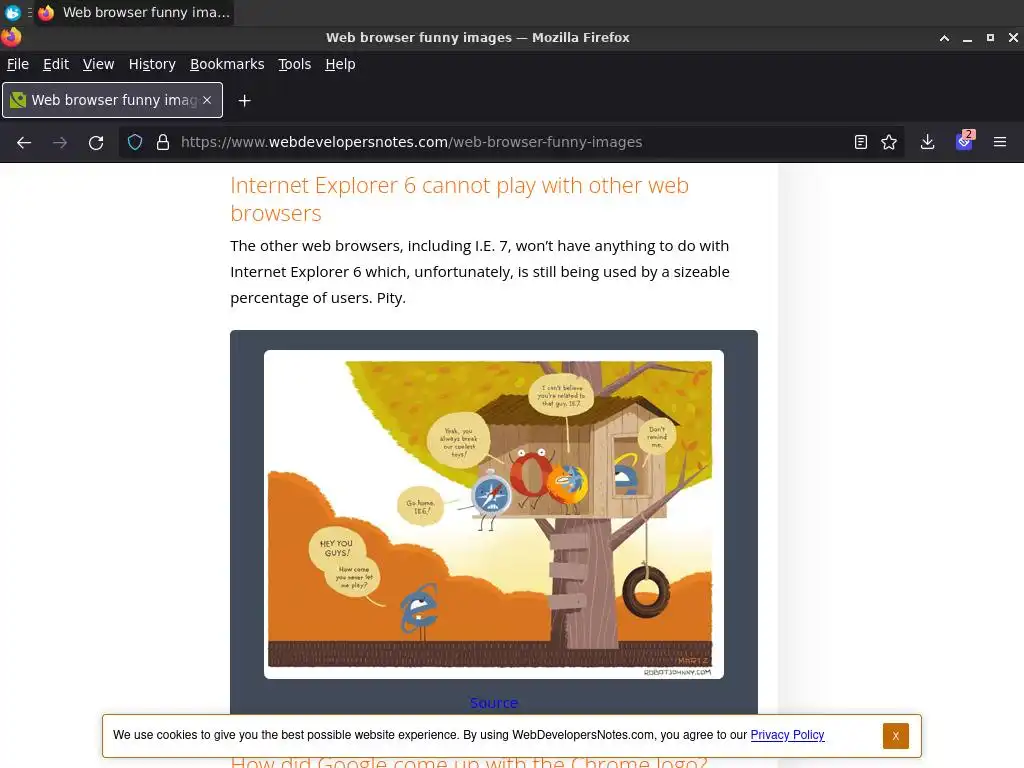The width and height of the screenshot is (1024, 768).
Task: Open the extension icon with badge 2
Action: pos(965,141)
